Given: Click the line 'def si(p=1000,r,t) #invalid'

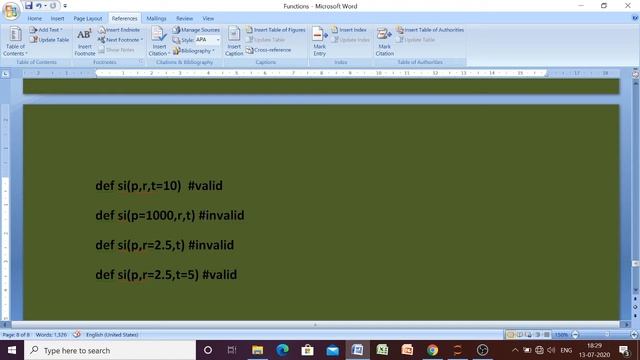Looking at the screenshot, I should 170,215.
